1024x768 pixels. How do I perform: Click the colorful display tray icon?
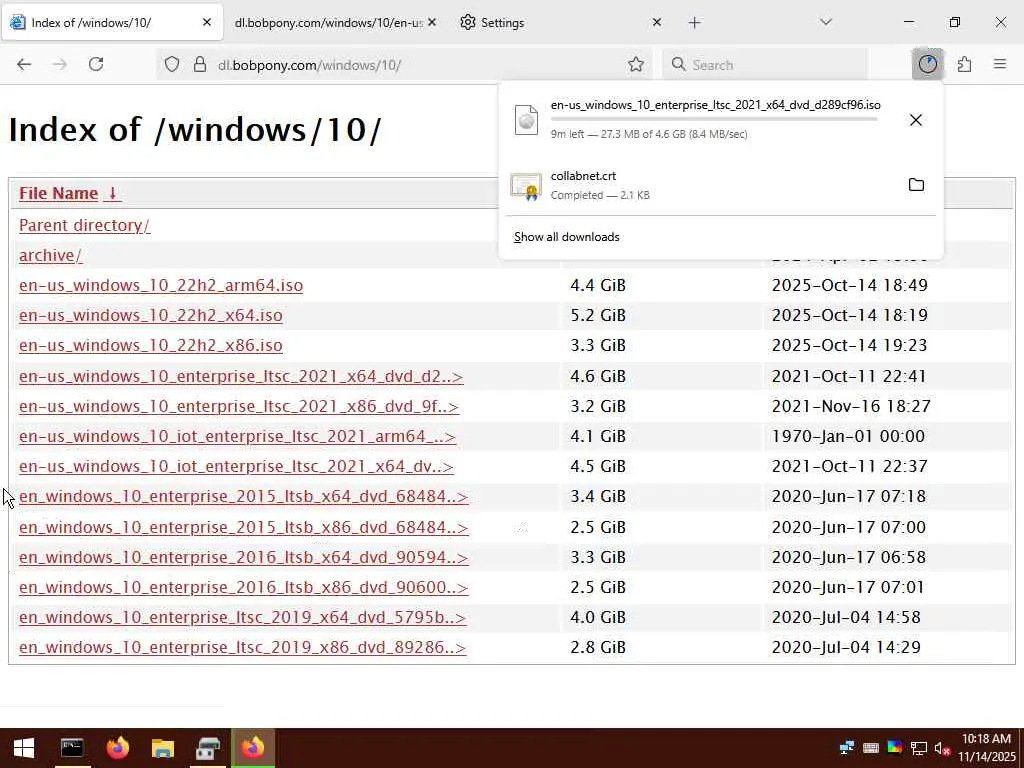pos(895,748)
